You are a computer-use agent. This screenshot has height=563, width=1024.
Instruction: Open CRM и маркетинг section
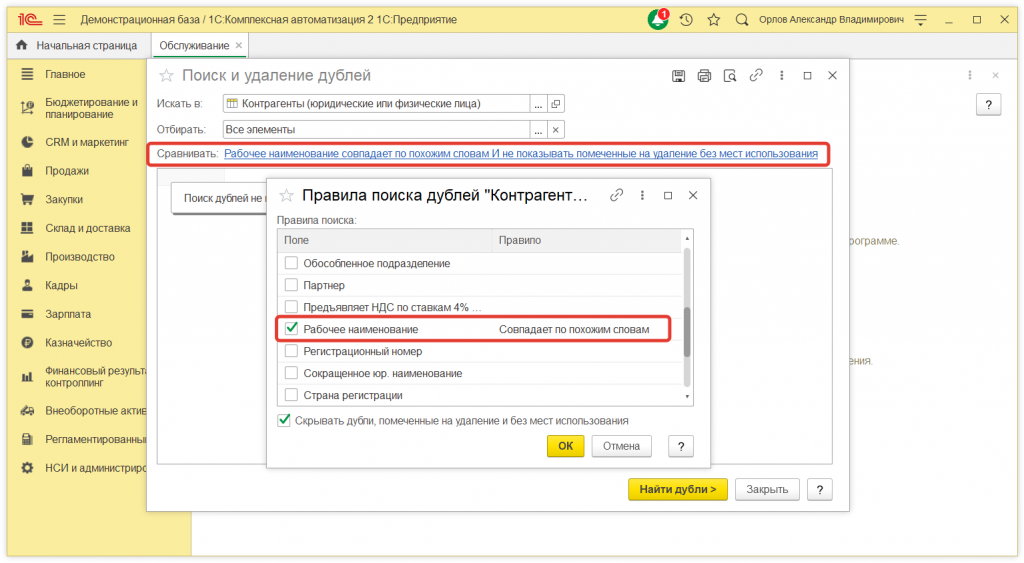click(87, 142)
